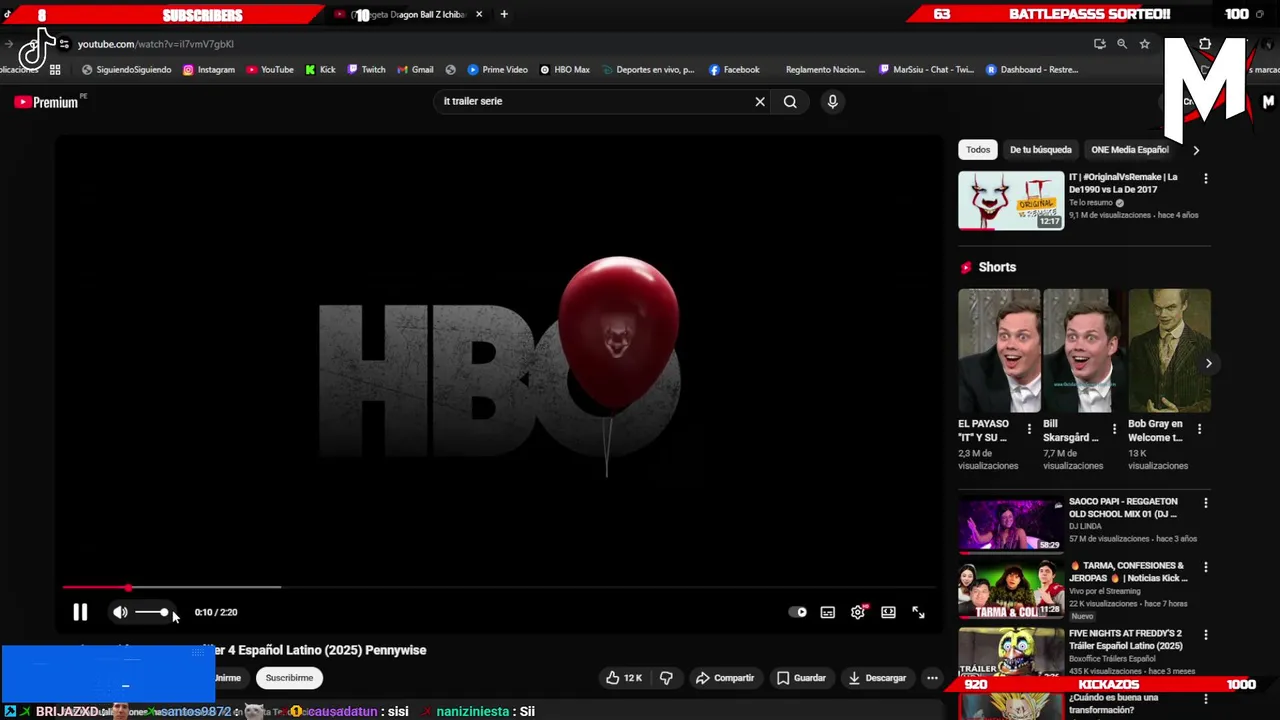Image resolution: width=1280 pixels, height=720 pixels.
Task: Open the TARMA & COL video thumbnail
Action: click(1011, 591)
